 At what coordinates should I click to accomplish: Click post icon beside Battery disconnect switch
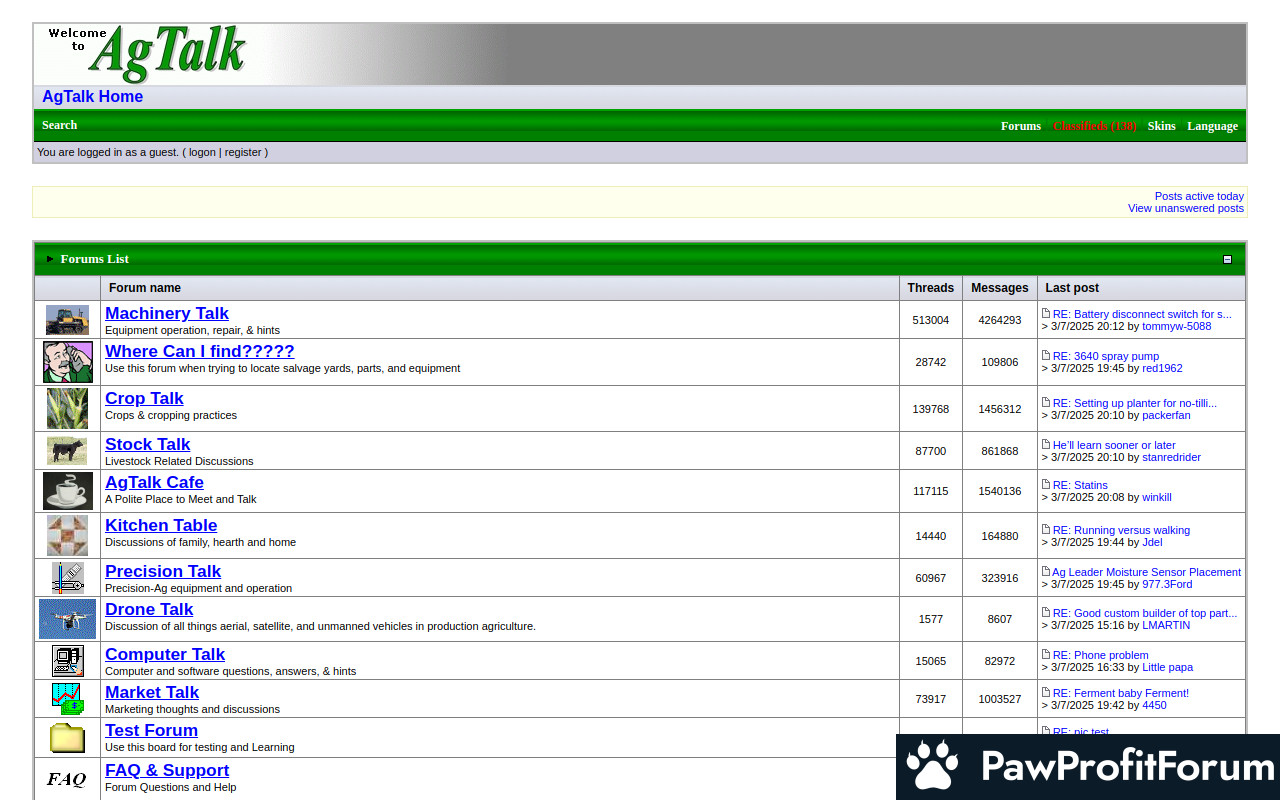coord(1046,313)
